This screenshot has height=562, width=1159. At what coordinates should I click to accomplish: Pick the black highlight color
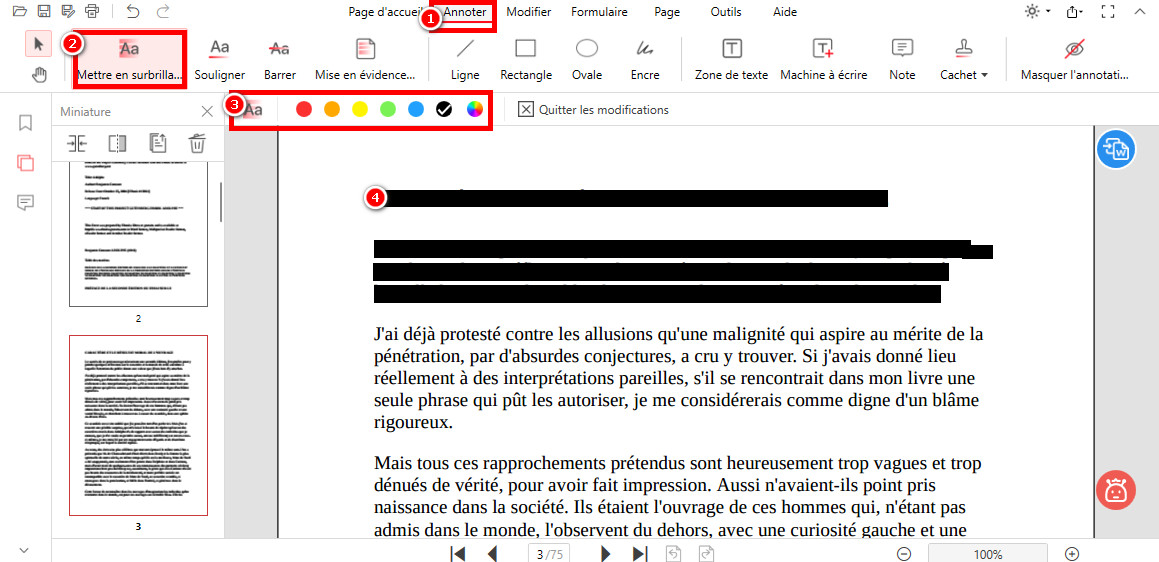click(443, 109)
